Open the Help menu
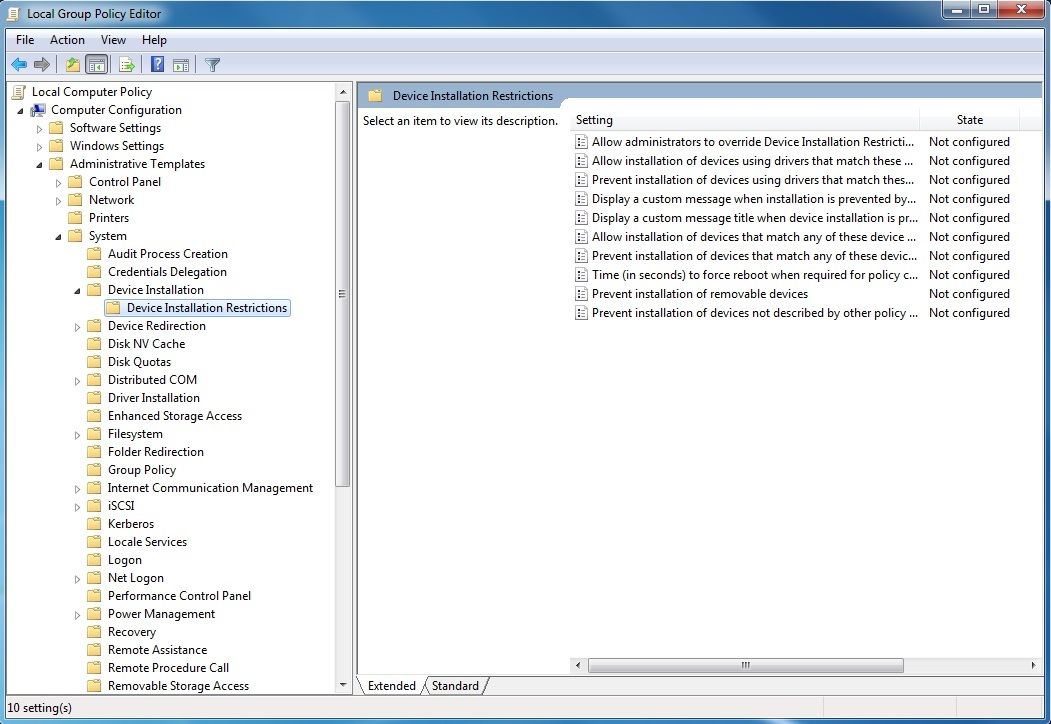This screenshot has height=724, width=1051. [154, 40]
